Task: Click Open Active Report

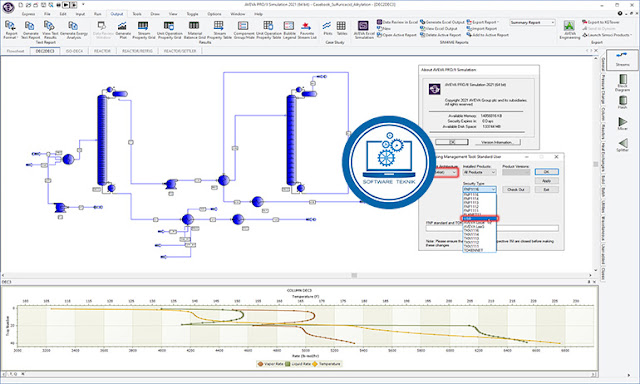Action: pos(397,35)
